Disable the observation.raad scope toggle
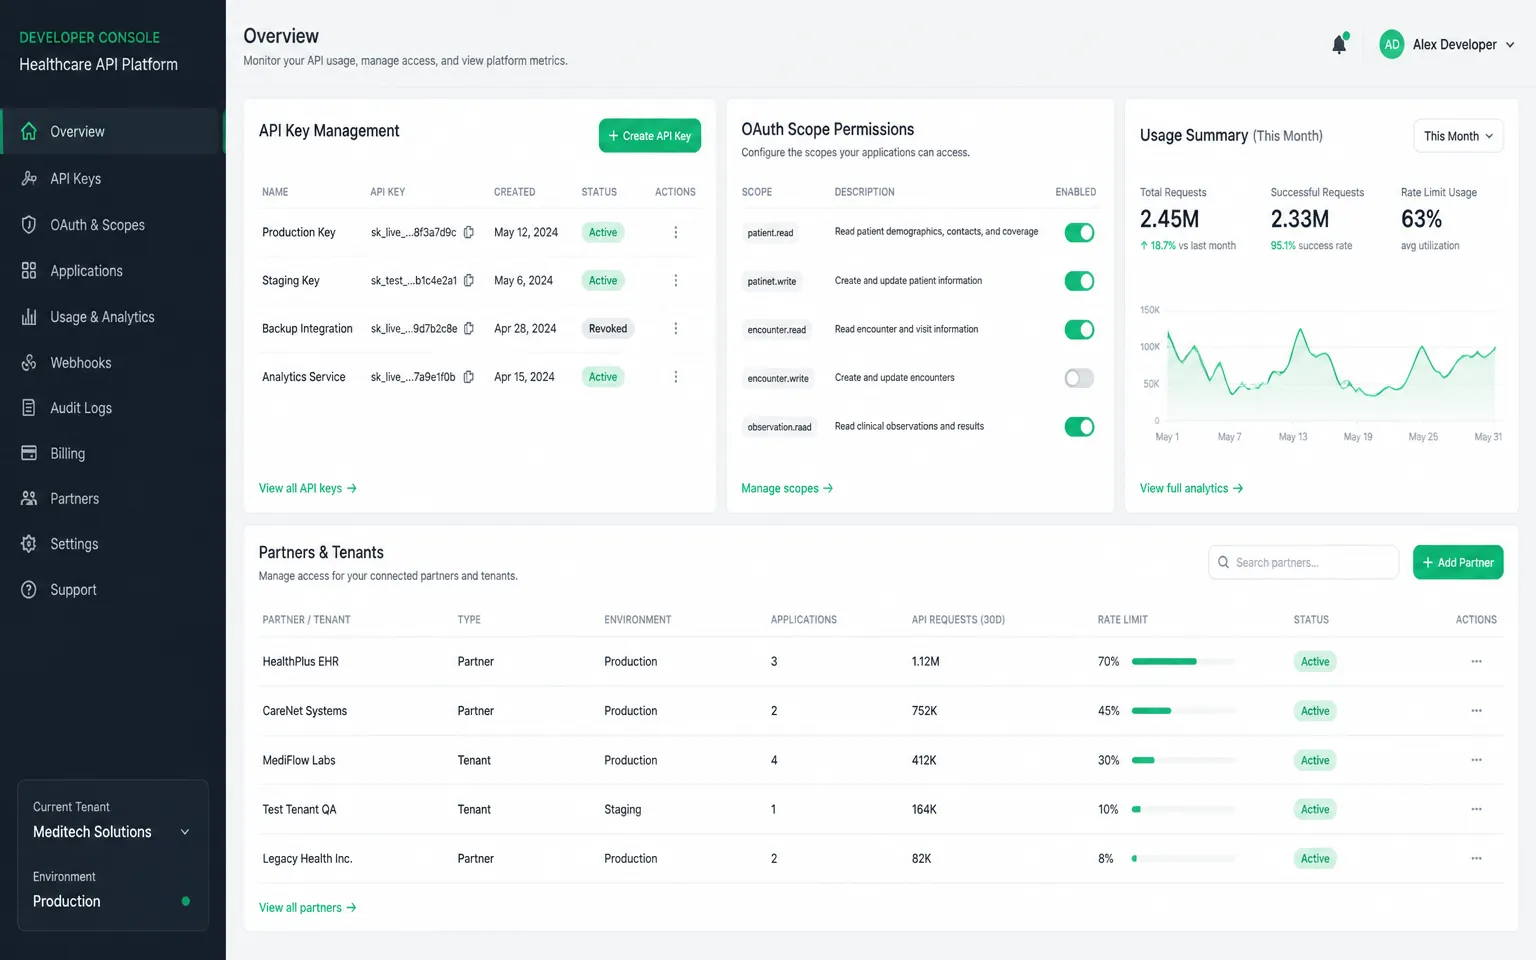The width and height of the screenshot is (1536, 960). (1079, 427)
